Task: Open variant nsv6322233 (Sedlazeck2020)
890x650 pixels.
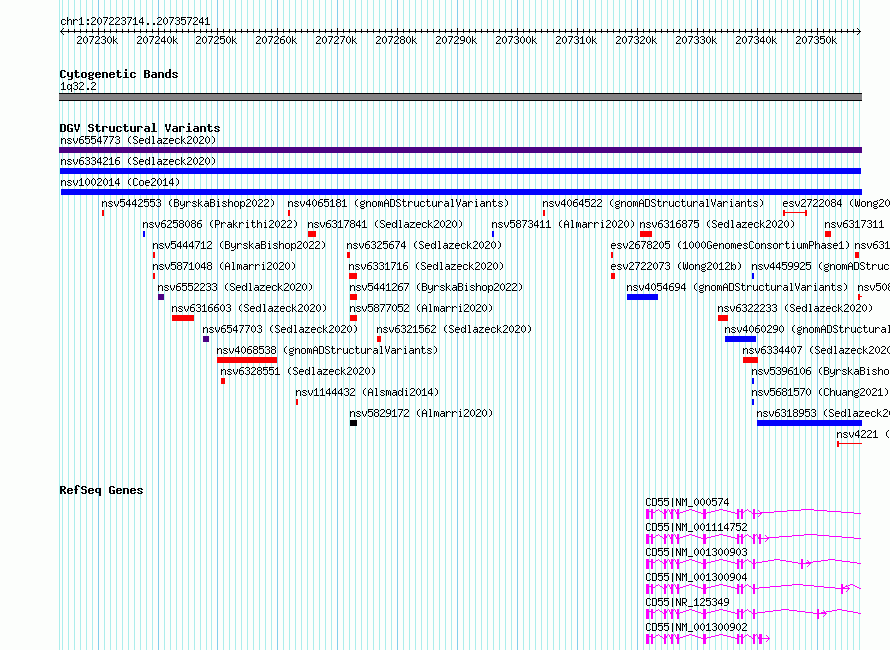Action: coord(795,308)
